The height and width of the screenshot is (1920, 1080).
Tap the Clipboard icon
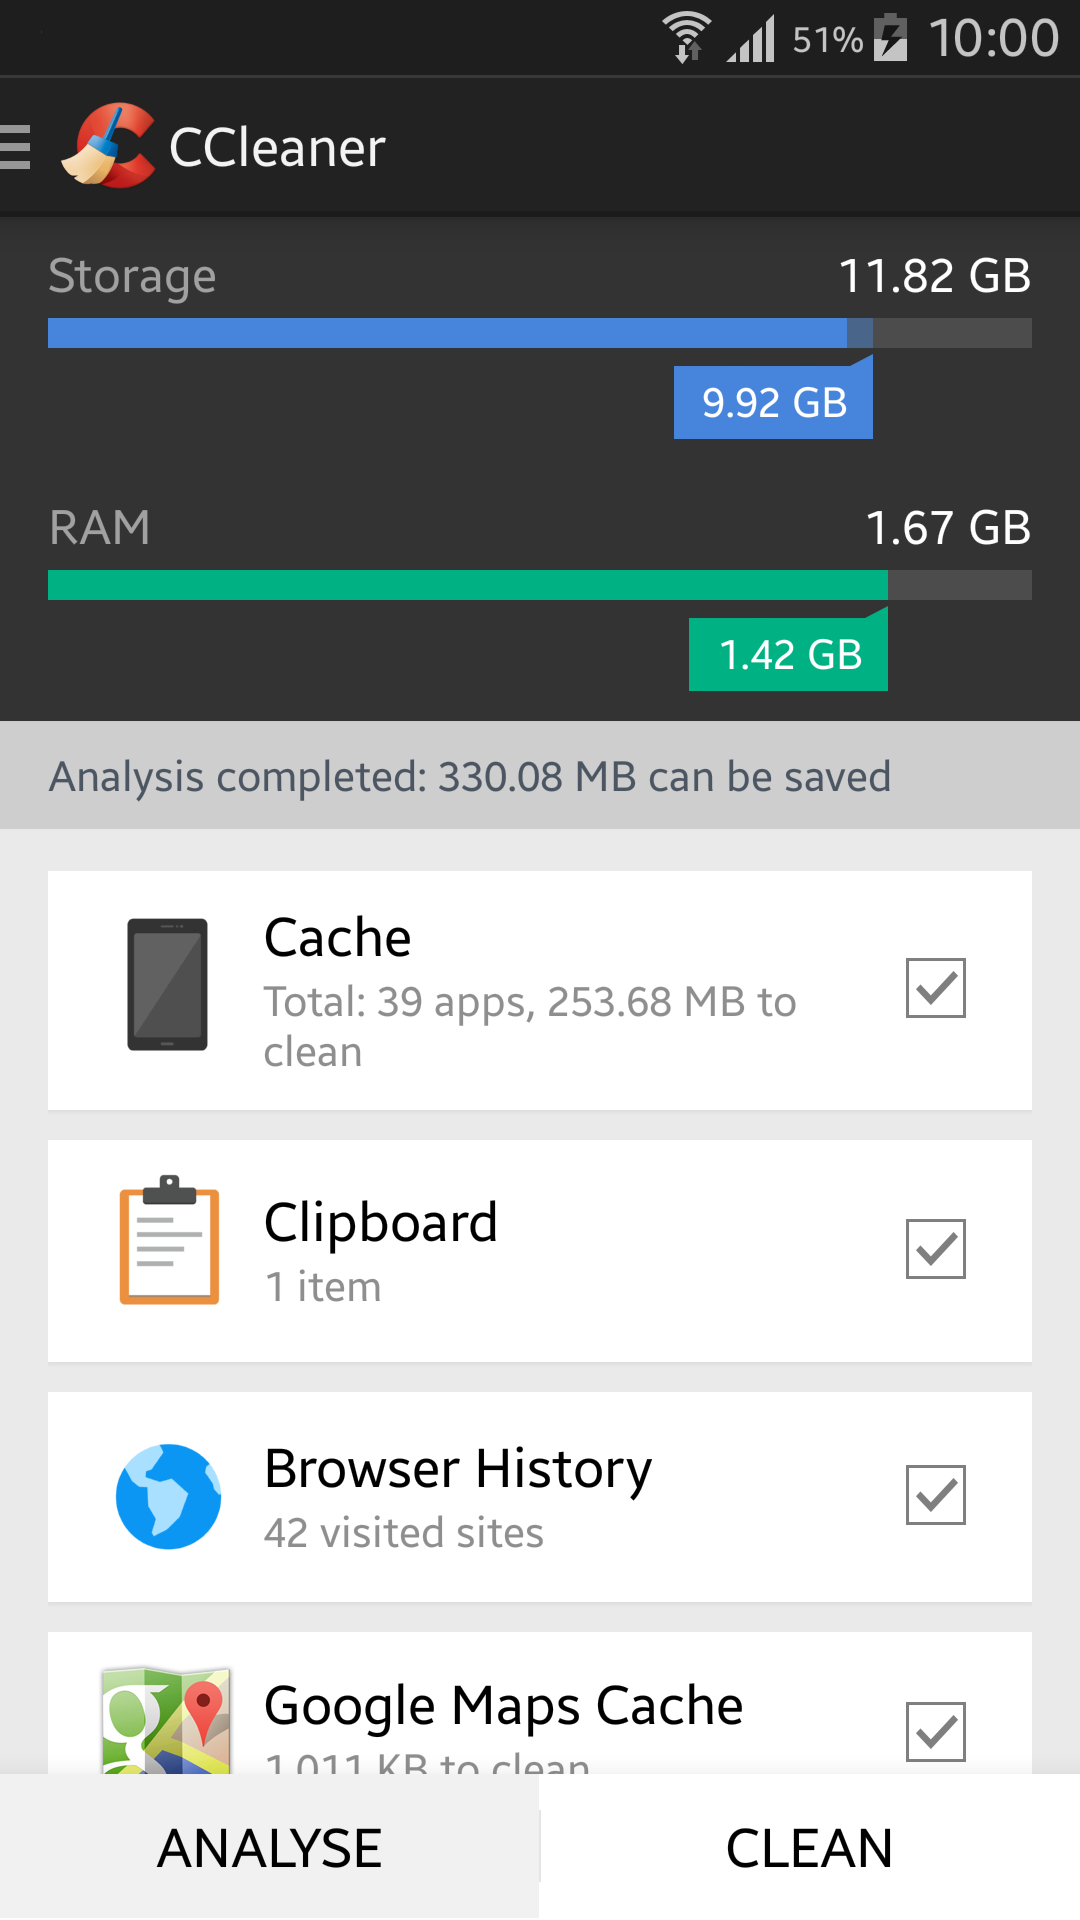169,1240
